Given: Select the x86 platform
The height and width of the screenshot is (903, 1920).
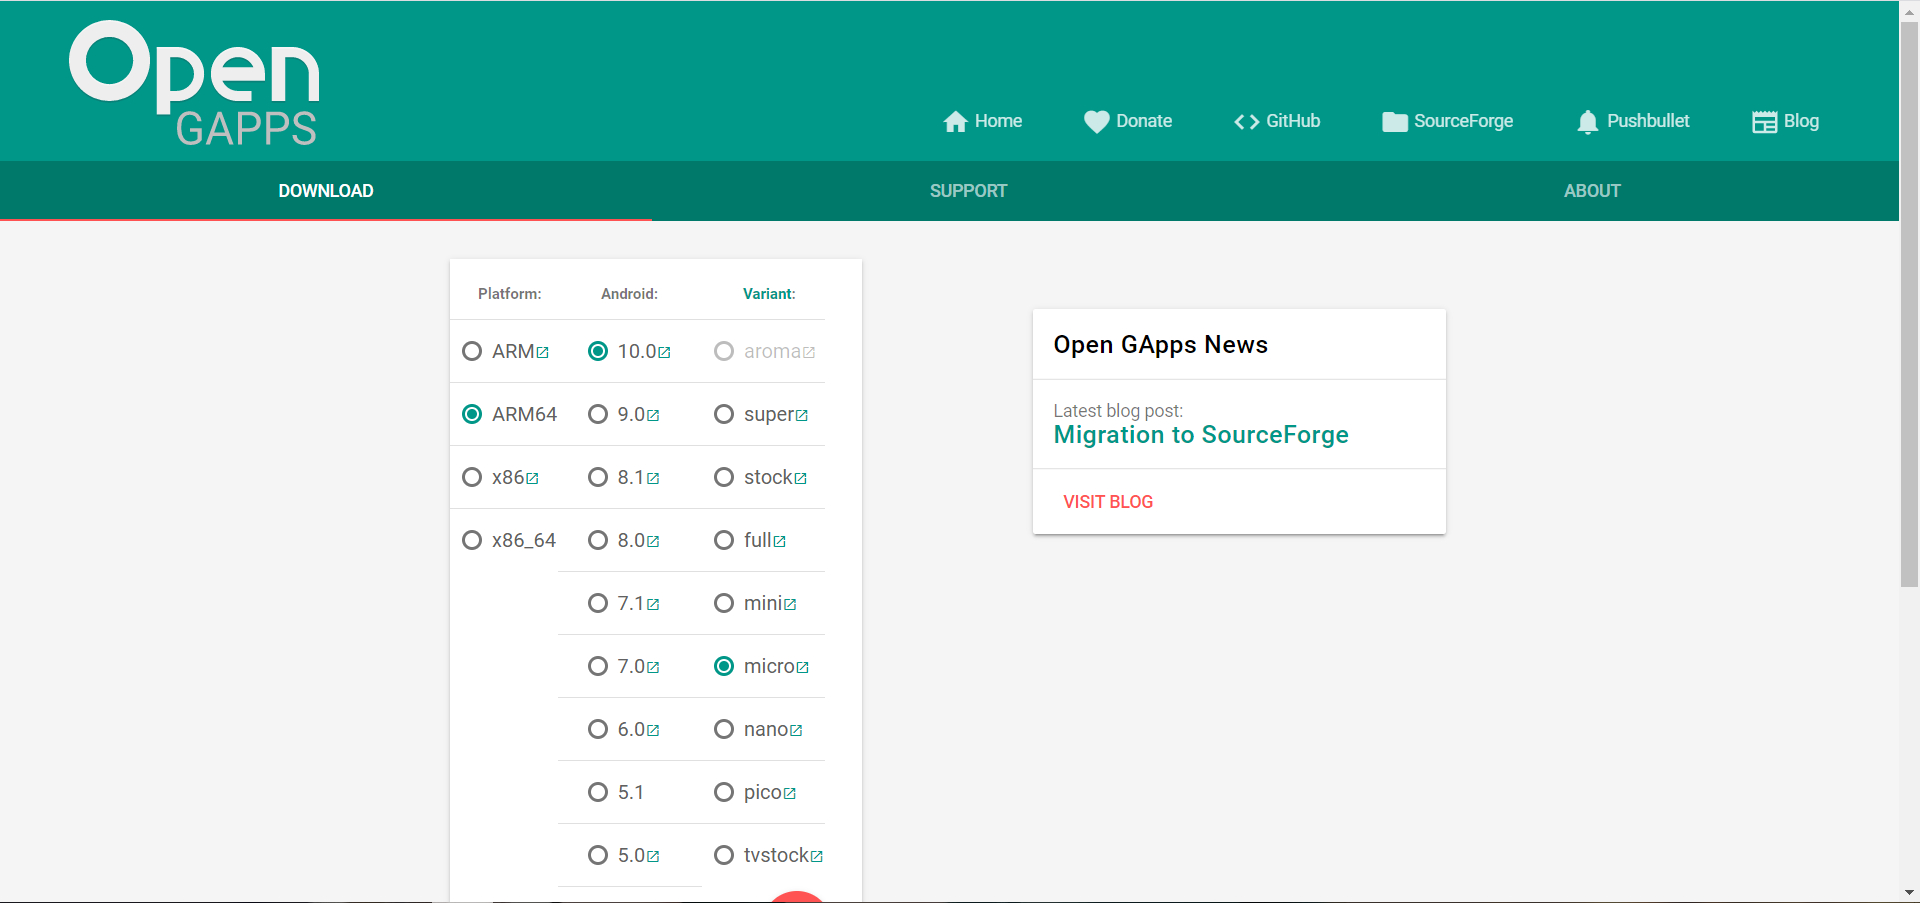Looking at the screenshot, I should tap(472, 477).
